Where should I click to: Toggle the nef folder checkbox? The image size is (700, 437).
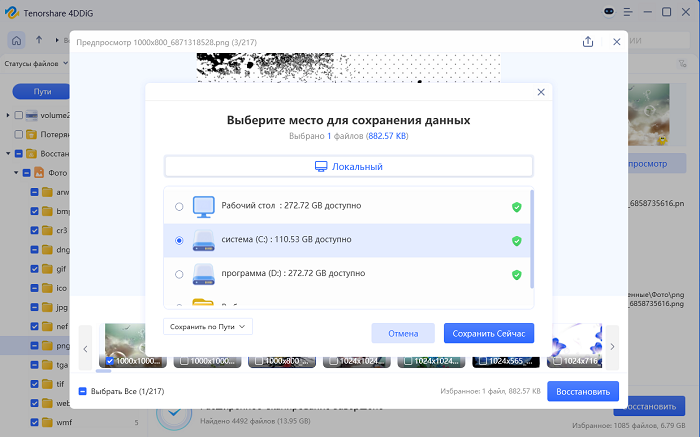click(x=34, y=326)
